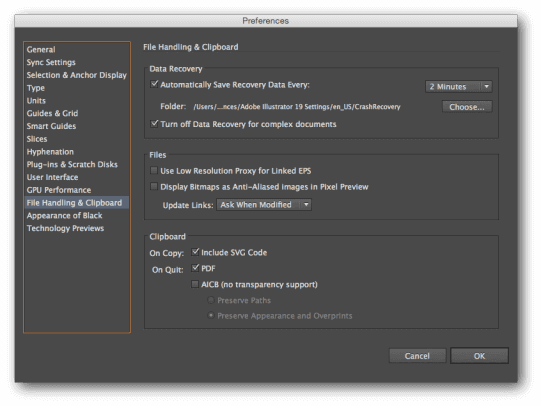
Task: Select File Handling & Clipboard category
Action: coord(77,202)
